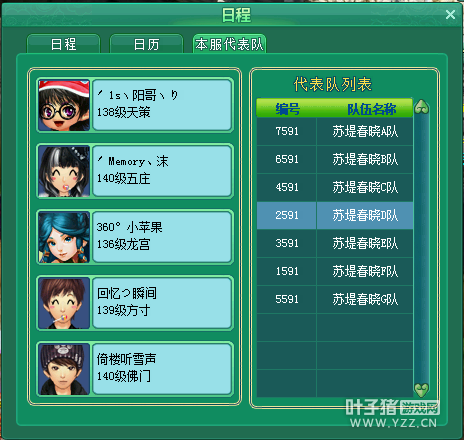The image size is (464, 440).
Task: Choose team 6591 苏堤春晓B队
Action: [x=335, y=159]
